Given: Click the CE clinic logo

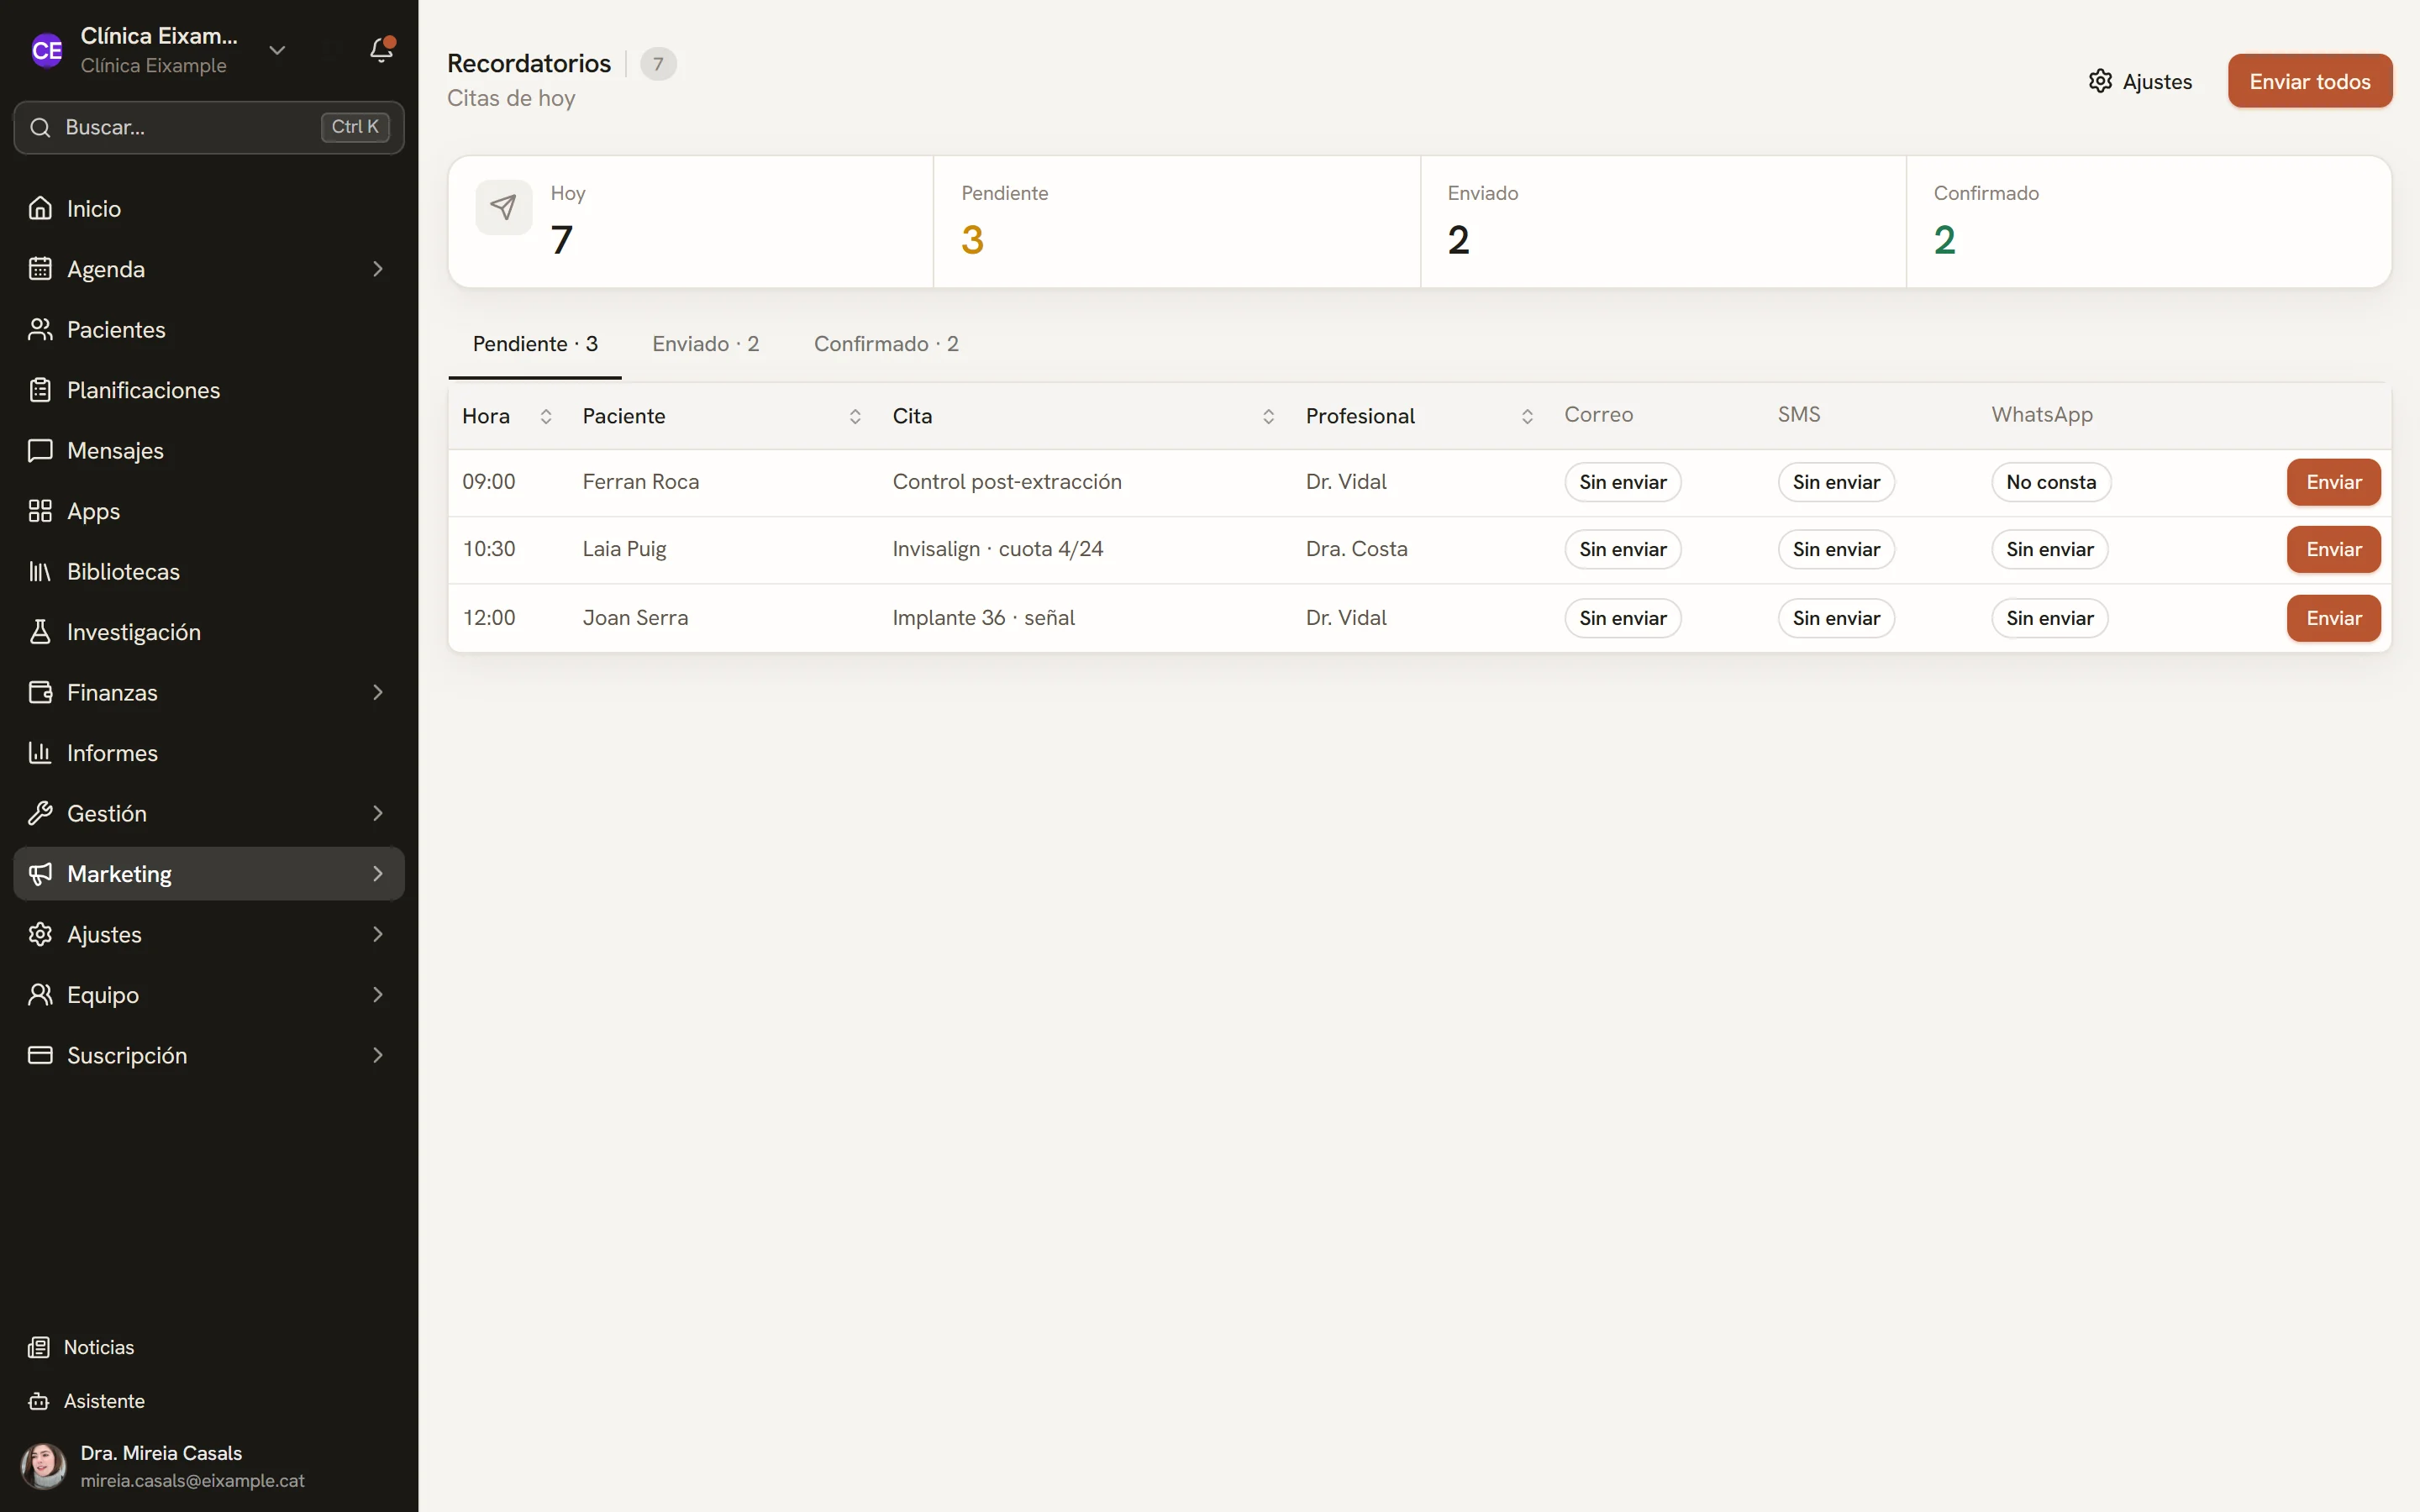Looking at the screenshot, I should 46,50.
